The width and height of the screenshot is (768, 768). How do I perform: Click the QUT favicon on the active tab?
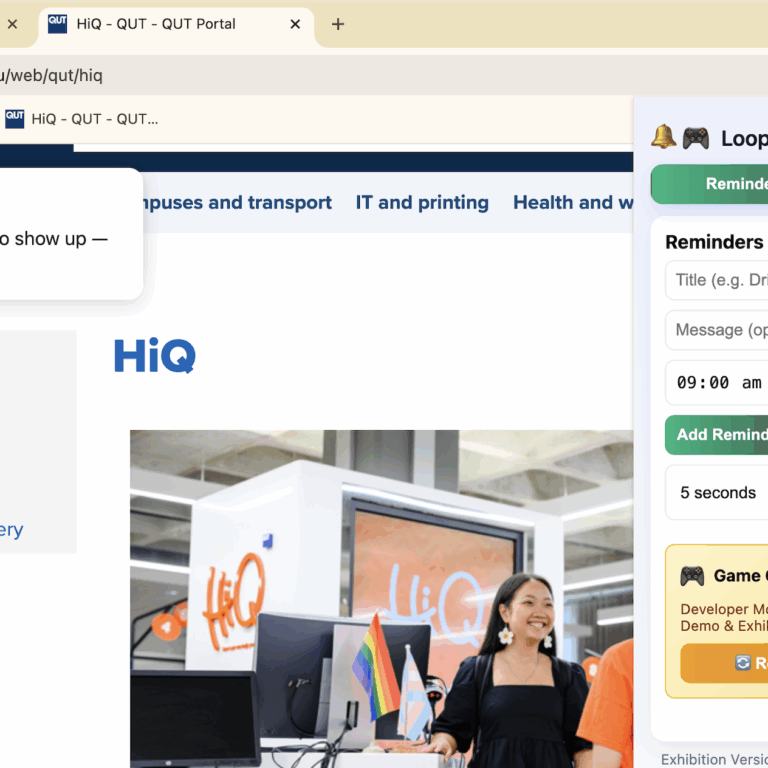(x=58, y=24)
